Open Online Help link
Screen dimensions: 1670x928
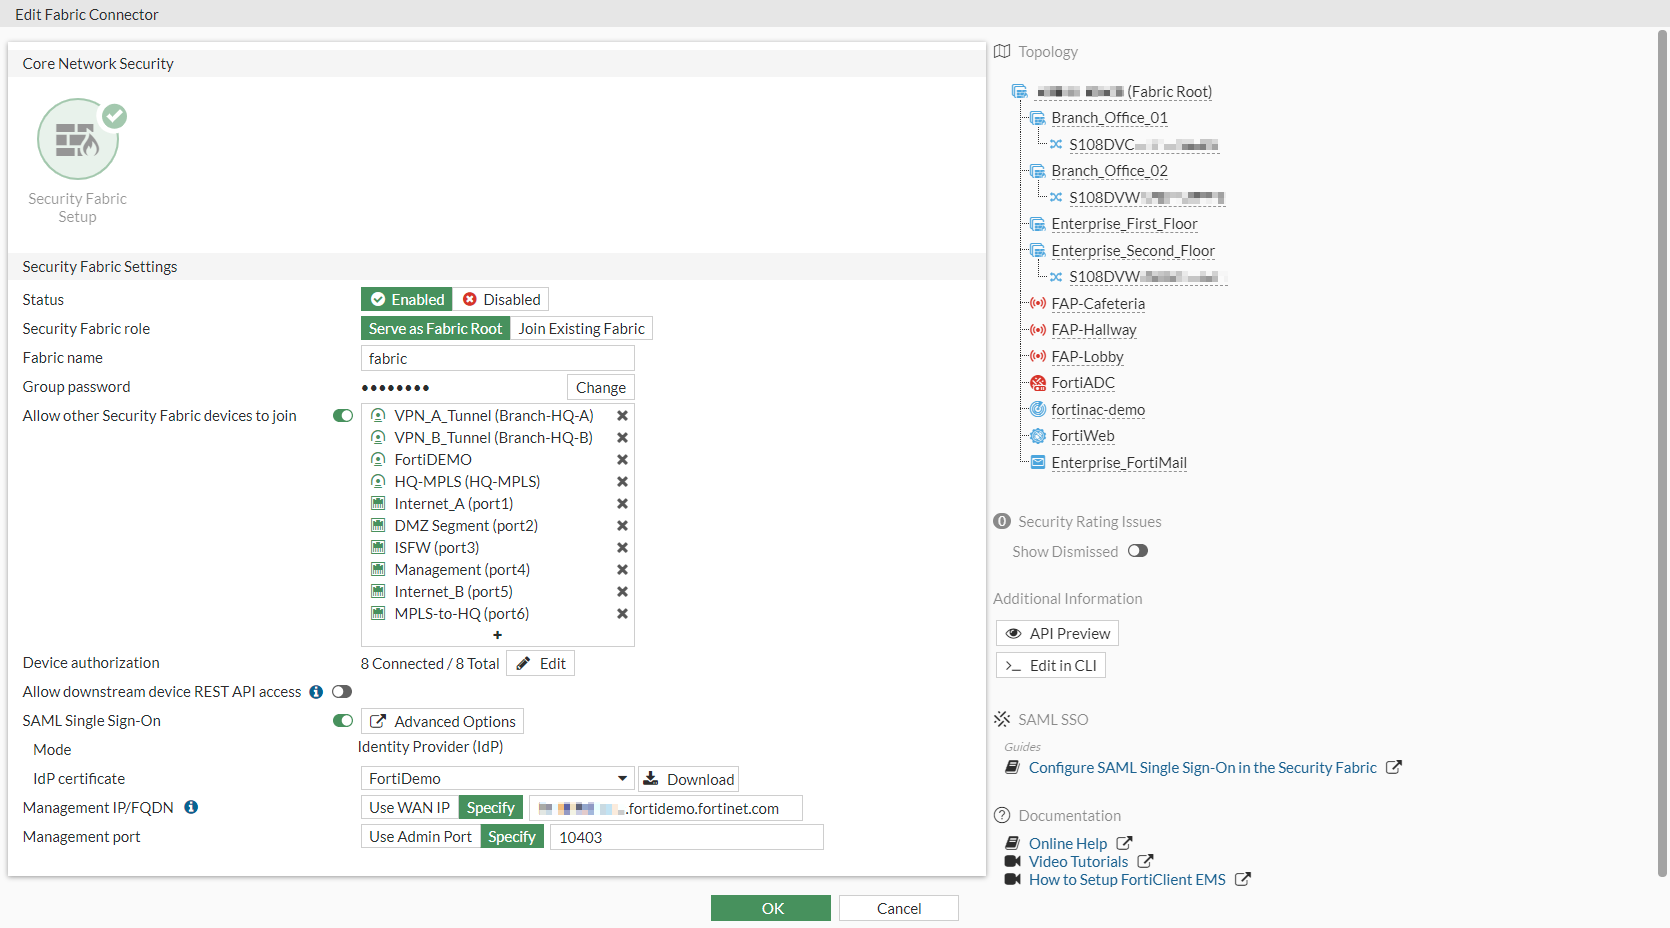1068,844
